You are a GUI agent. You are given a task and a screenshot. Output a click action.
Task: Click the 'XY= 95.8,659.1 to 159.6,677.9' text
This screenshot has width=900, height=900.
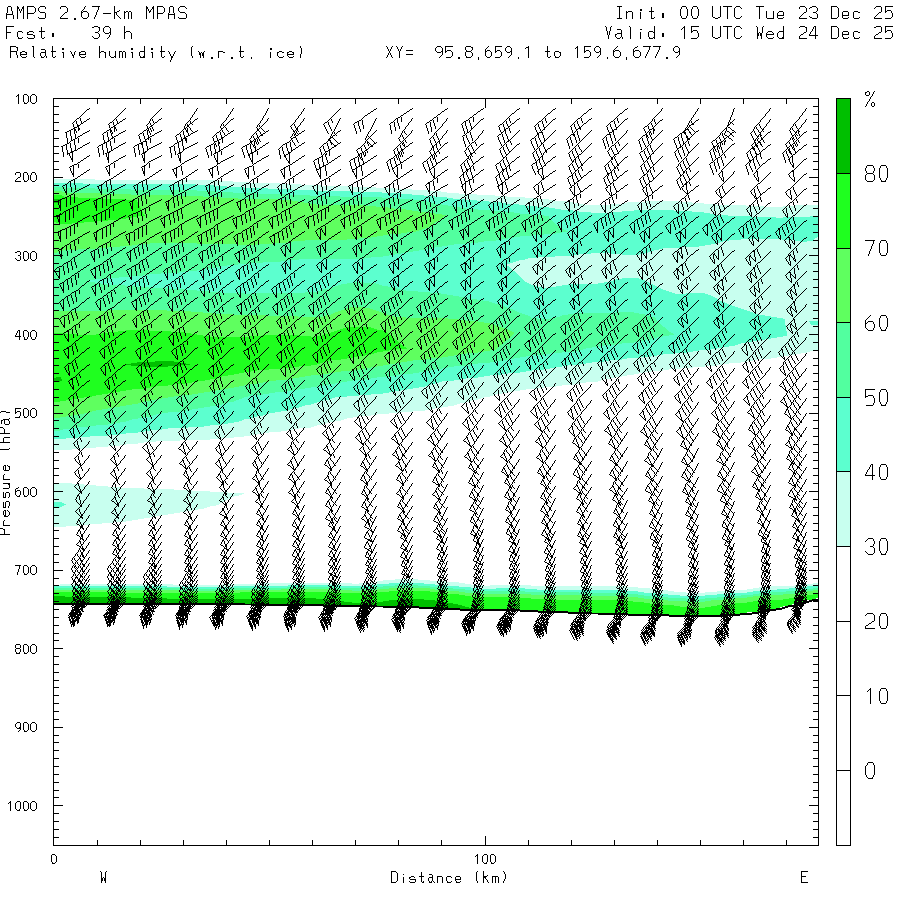click(533, 53)
